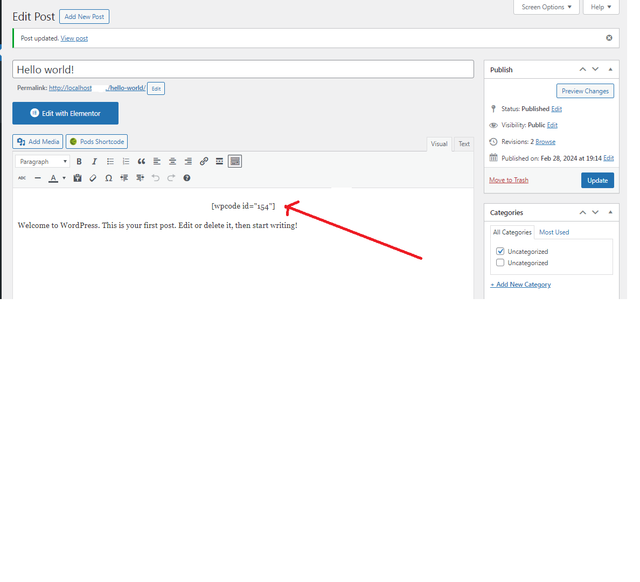Open the hello-world permalink URL

click(x=97, y=88)
